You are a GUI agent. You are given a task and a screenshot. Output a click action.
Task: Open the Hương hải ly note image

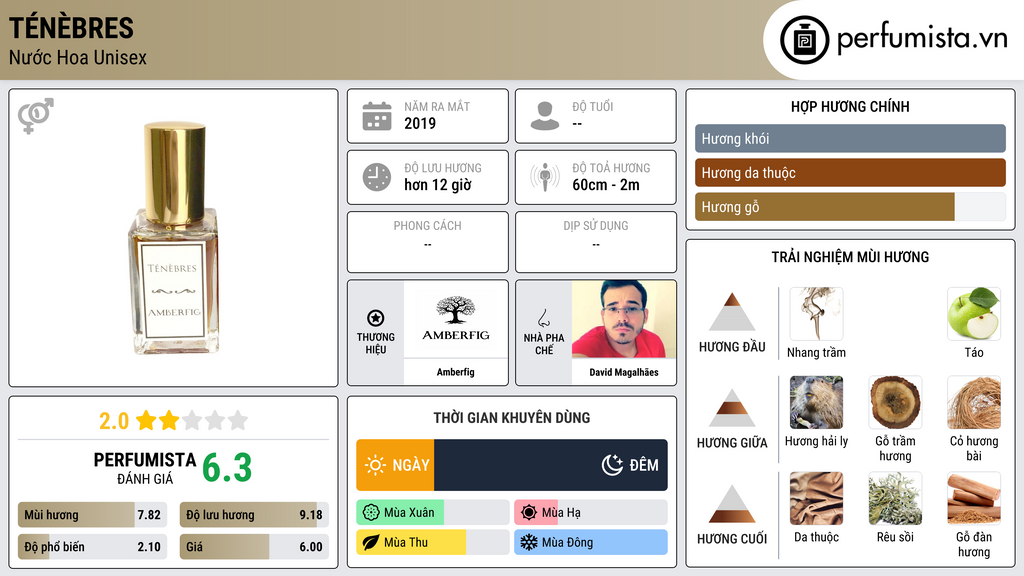[816, 402]
